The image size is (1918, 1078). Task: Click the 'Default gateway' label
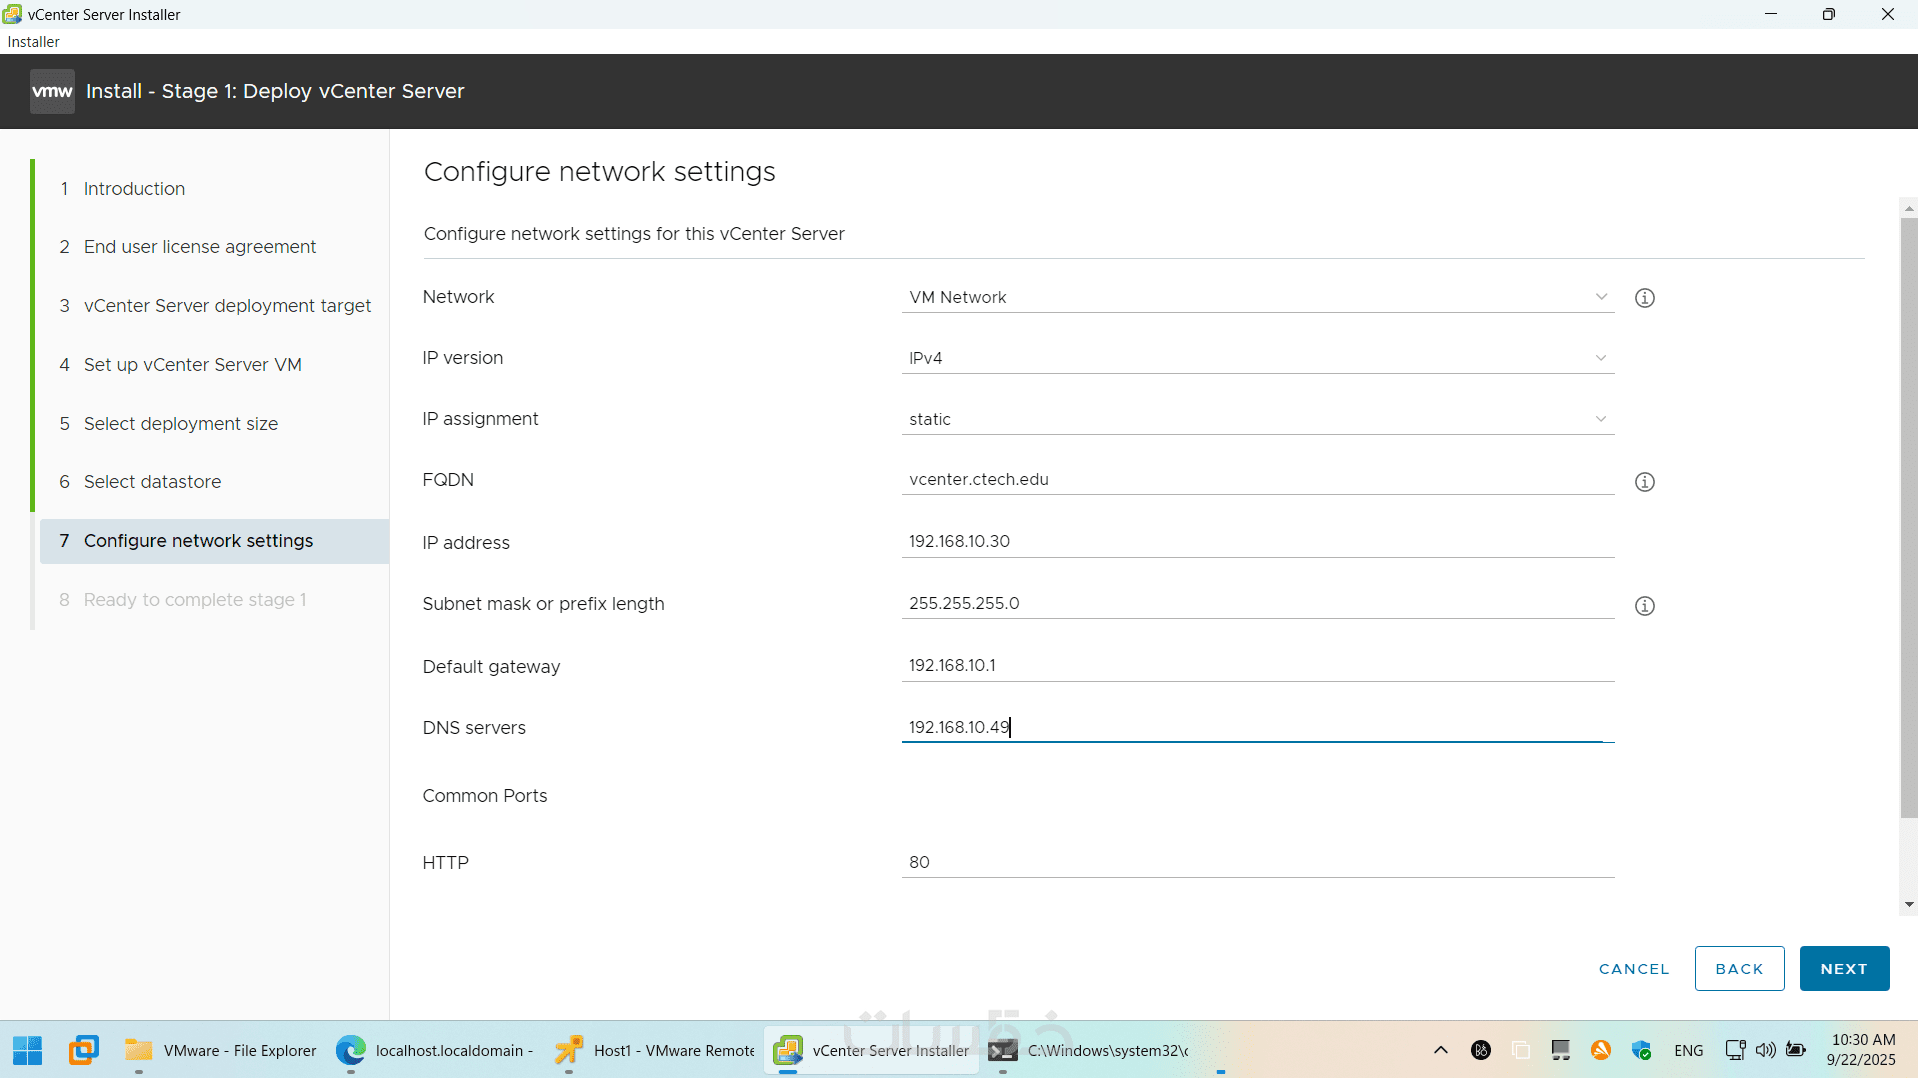[x=491, y=667]
